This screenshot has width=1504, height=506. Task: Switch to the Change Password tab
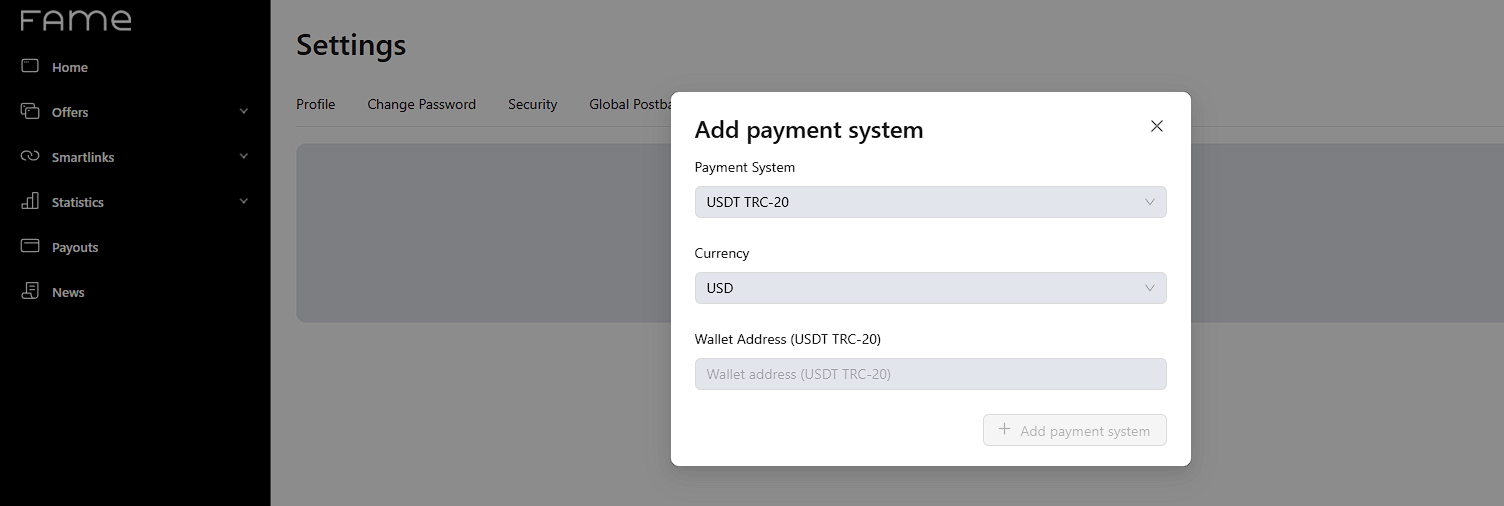421,104
